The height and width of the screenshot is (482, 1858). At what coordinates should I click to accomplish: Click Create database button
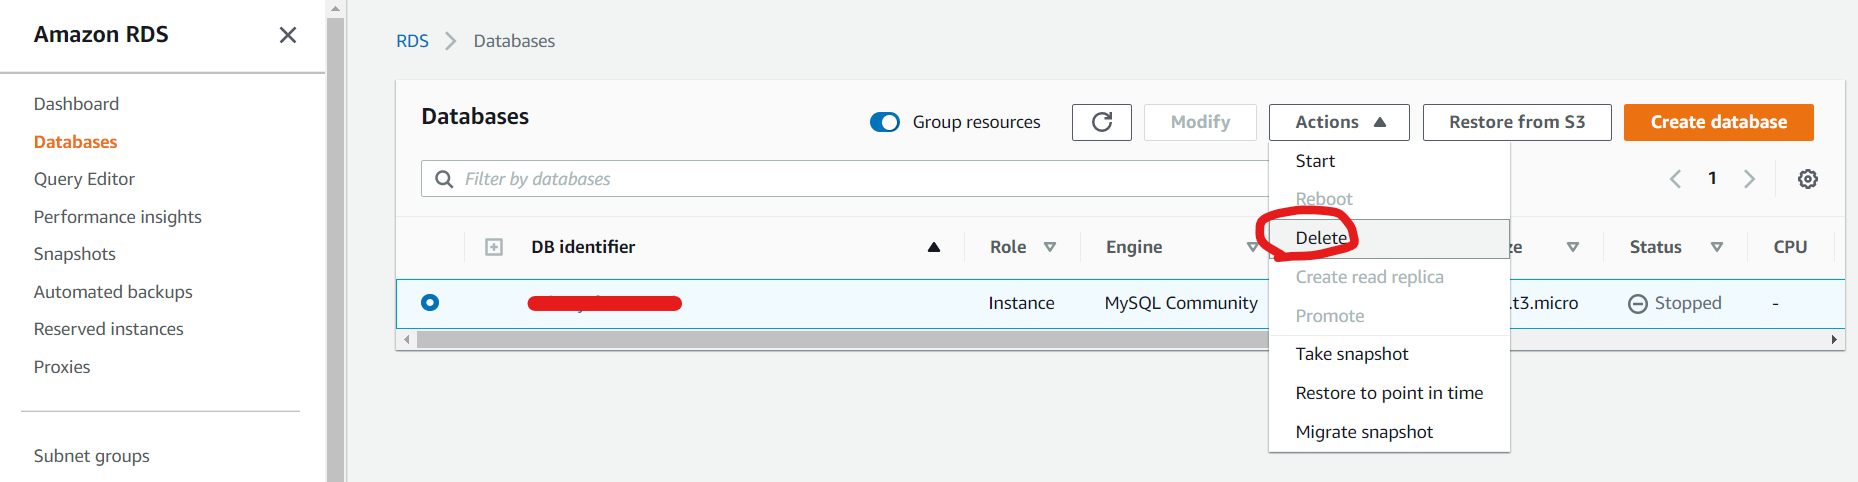point(1718,122)
